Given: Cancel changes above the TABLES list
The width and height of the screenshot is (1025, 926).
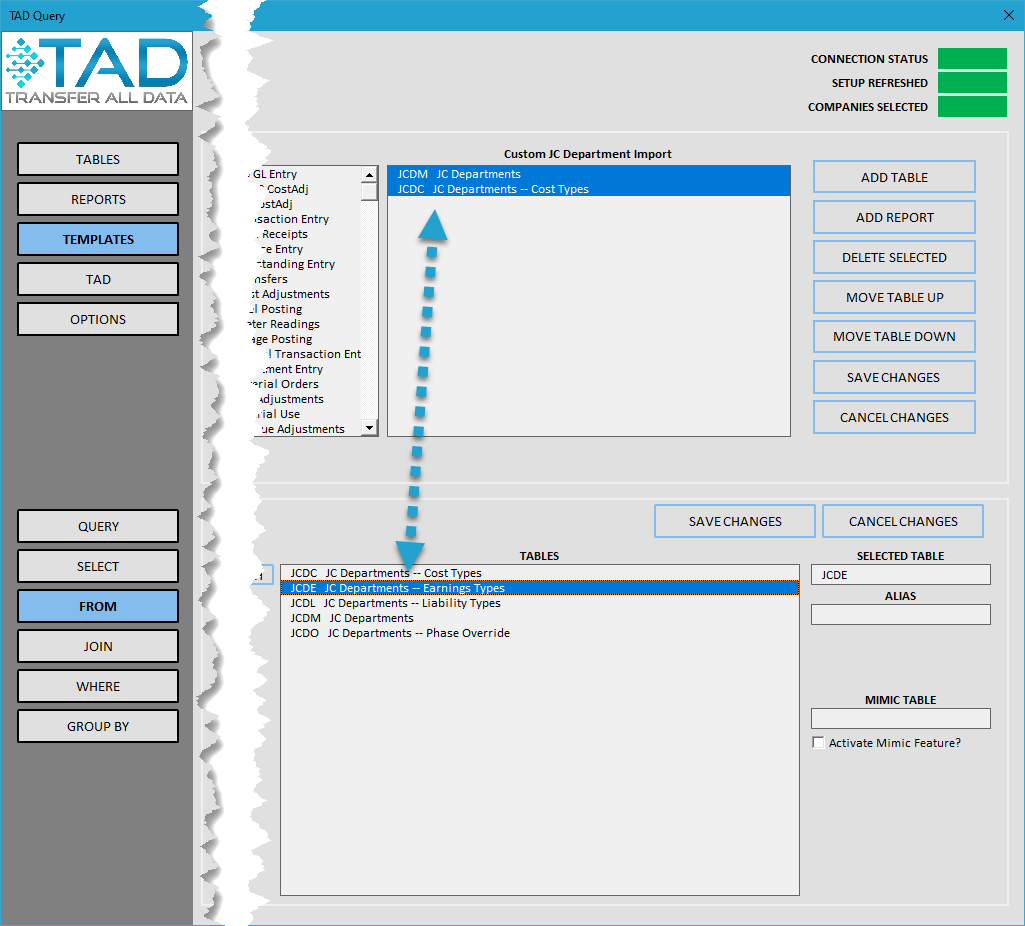Looking at the screenshot, I should (903, 521).
